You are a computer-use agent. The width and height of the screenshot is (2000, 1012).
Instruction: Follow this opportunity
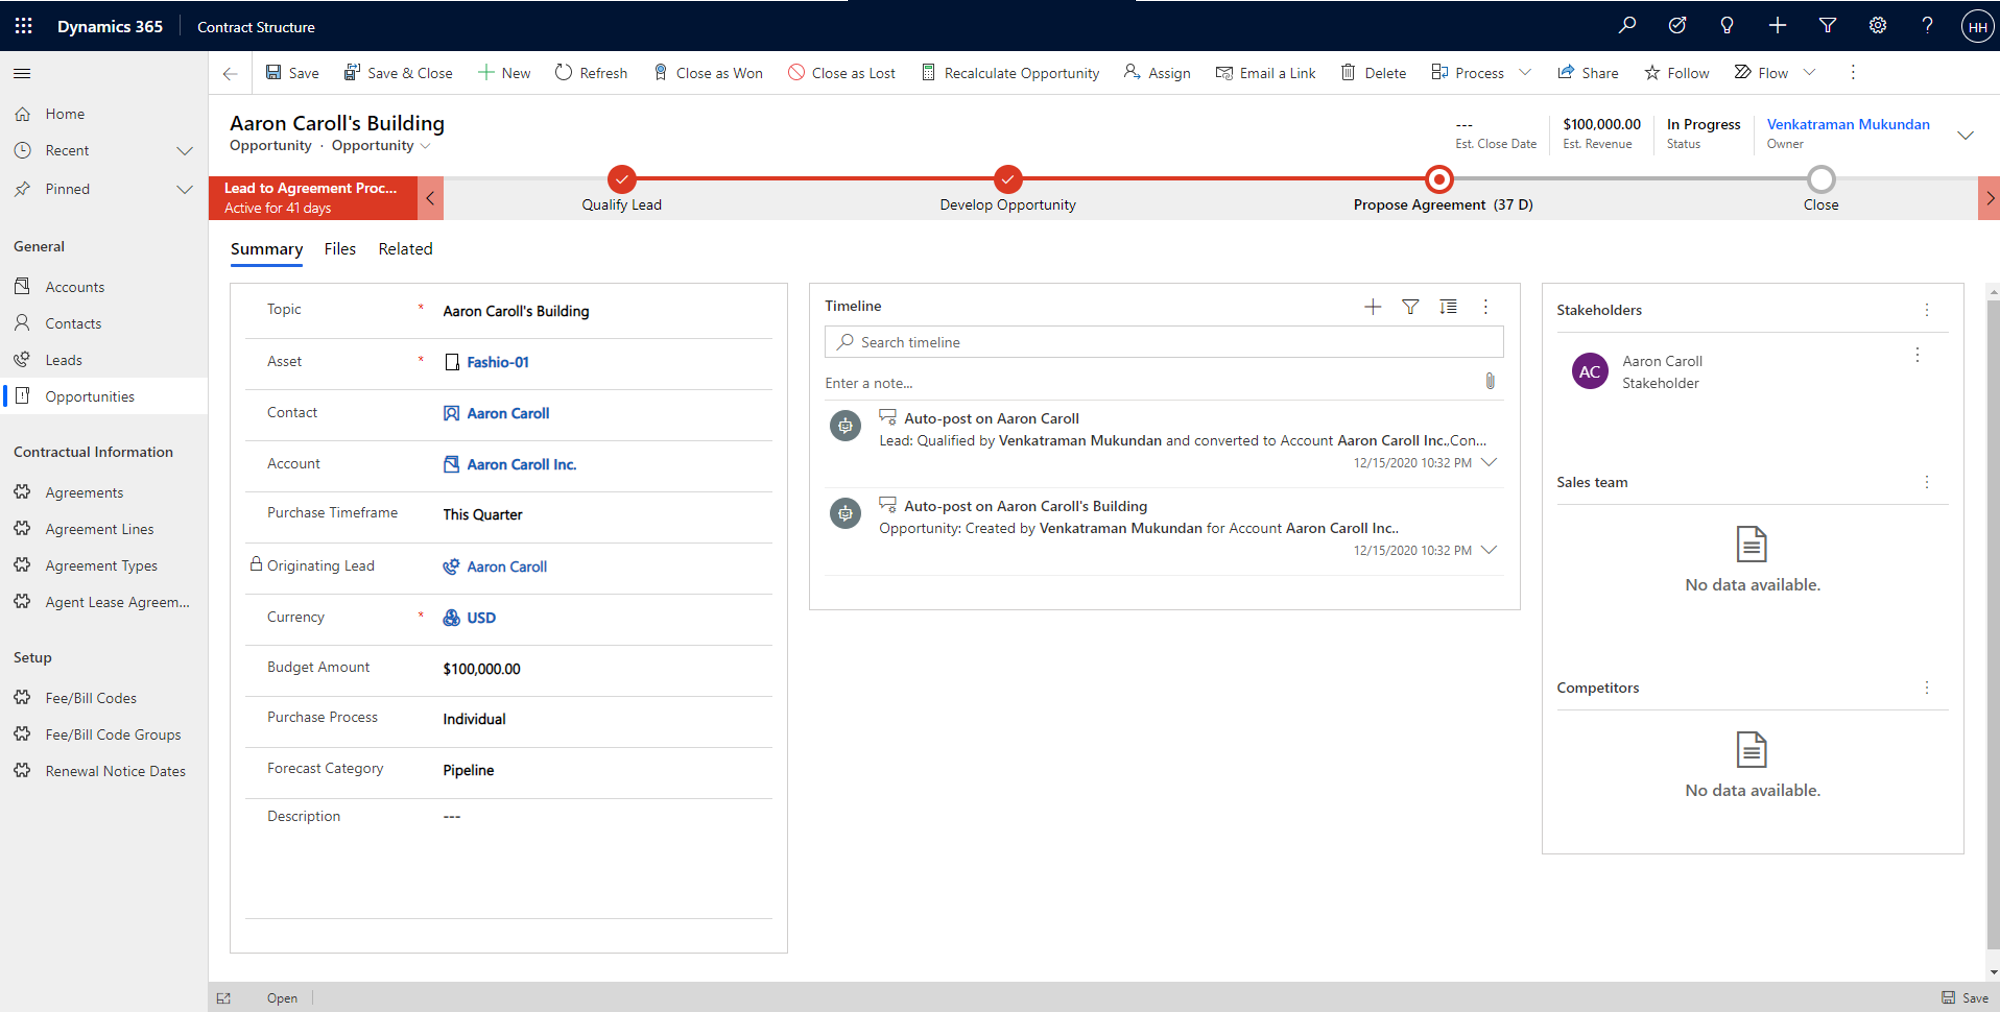[x=1677, y=73]
